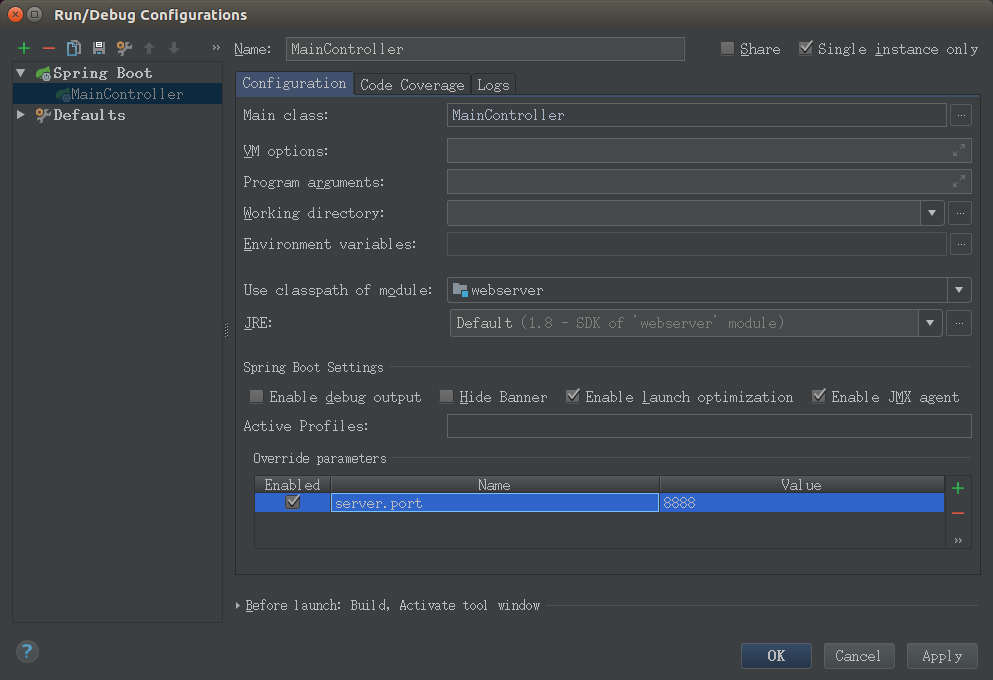This screenshot has width=993, height=680.
Task: Click the Defaults wrench tree icon
Action: coord(43,115)
